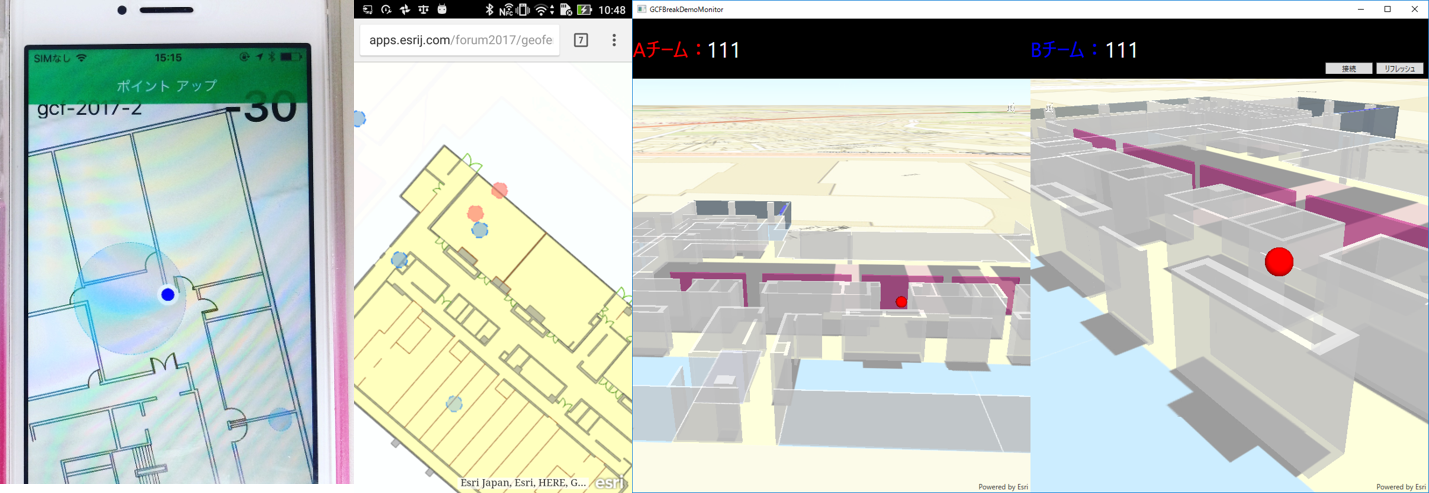The image size is (1429, 493).
Task: Tap the lower red marker on the browser map
Action: (x=476, y=213)
